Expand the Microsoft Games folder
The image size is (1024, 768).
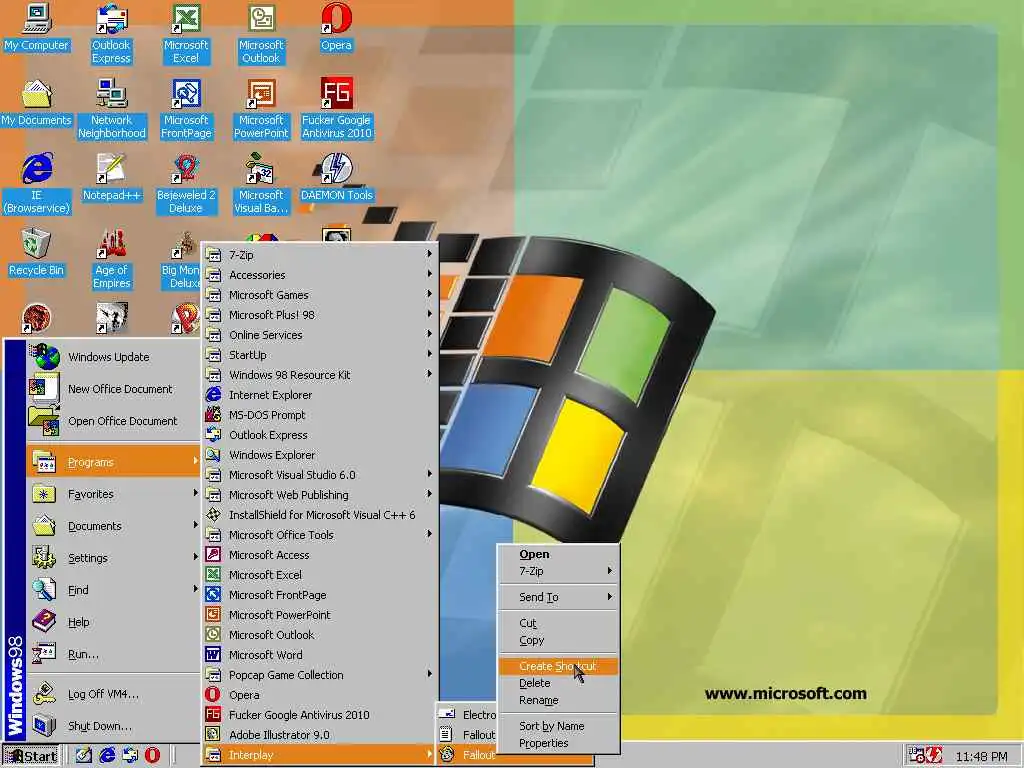pyautogui.click(x=319, y=295)
